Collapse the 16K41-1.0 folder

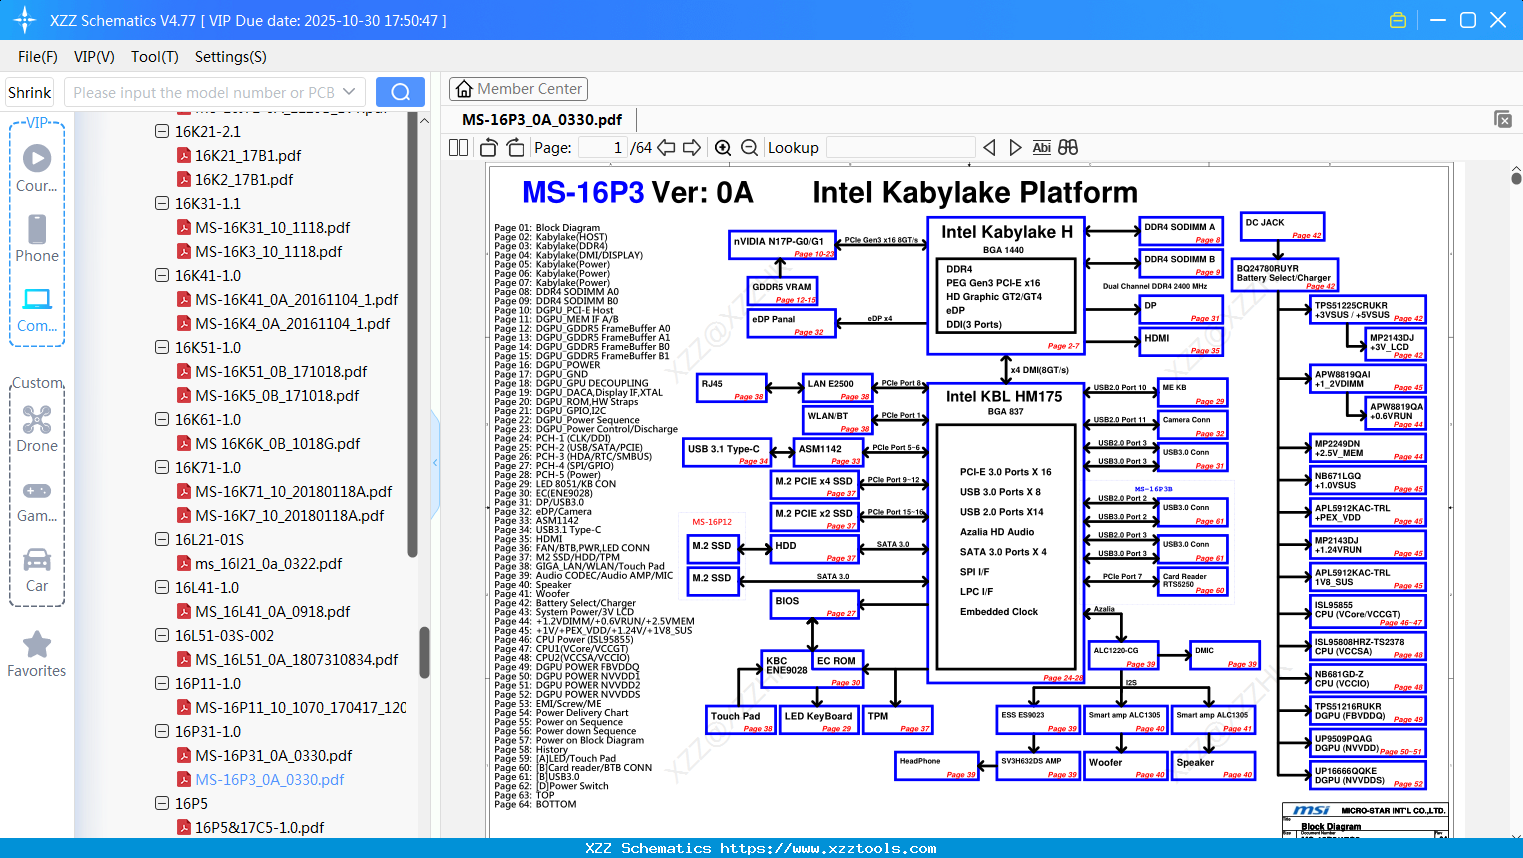click(162, 275)
